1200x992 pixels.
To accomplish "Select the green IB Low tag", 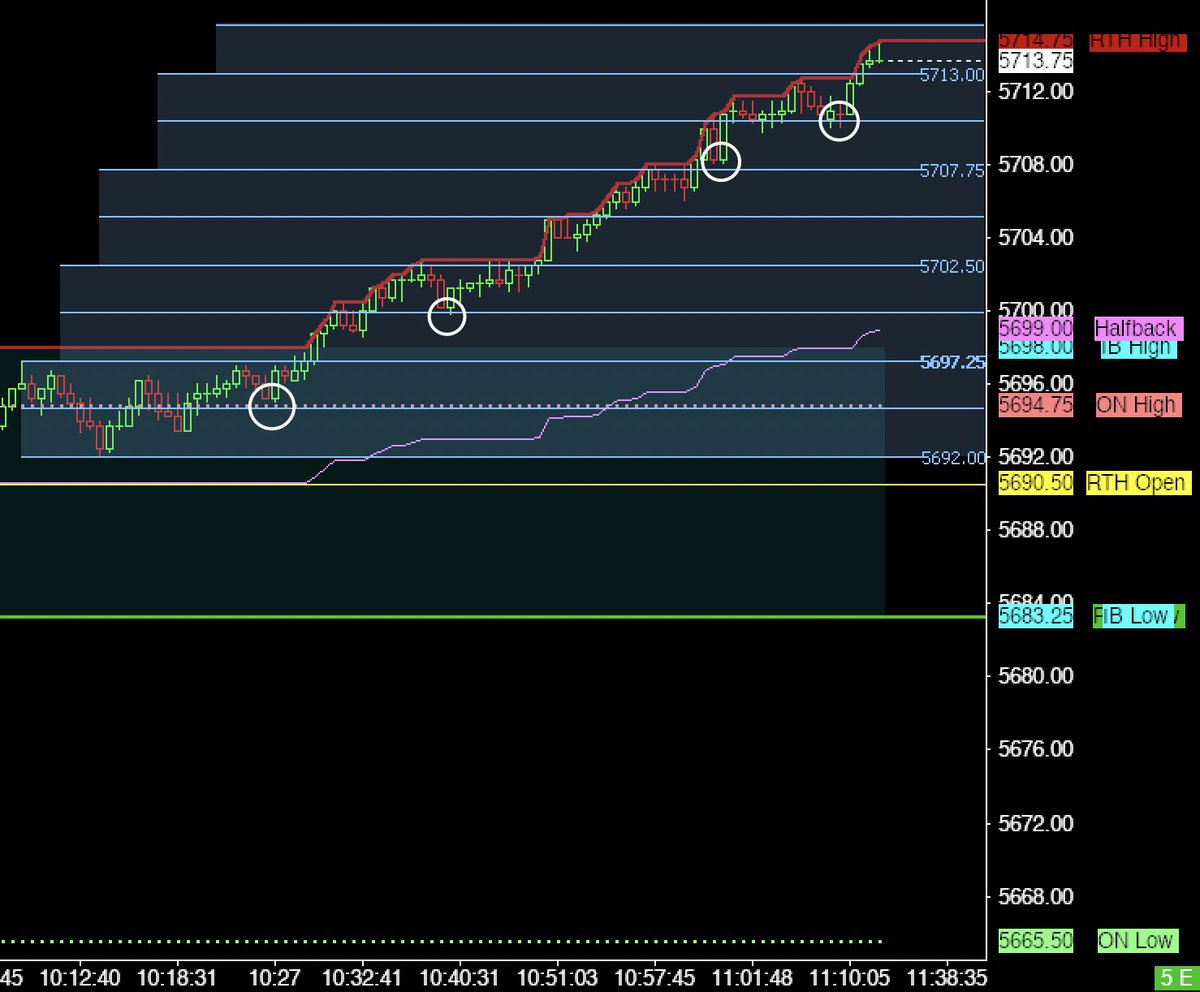I will tap(1138, 616).
